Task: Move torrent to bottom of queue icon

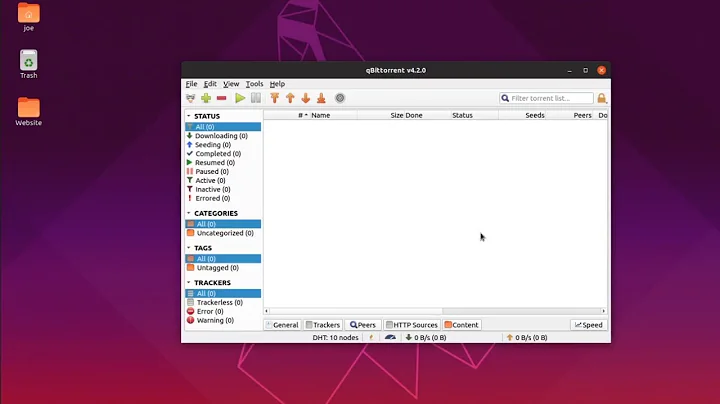Action: [x=321, y=98]
